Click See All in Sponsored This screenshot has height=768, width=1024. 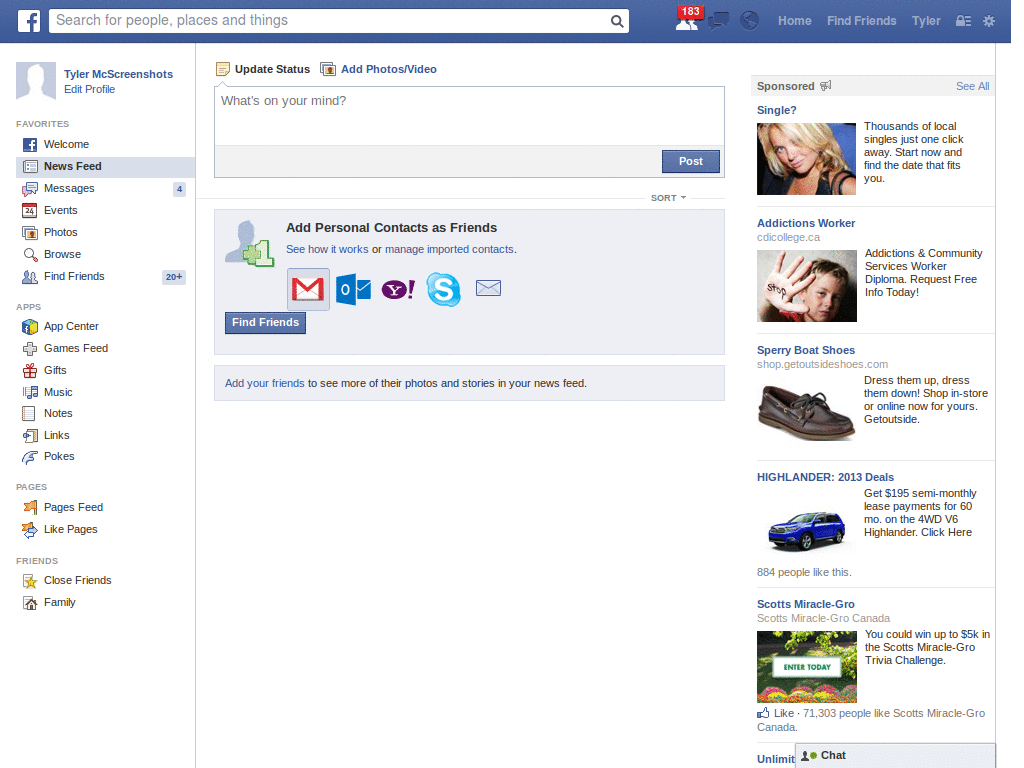[x=972, y=86]
